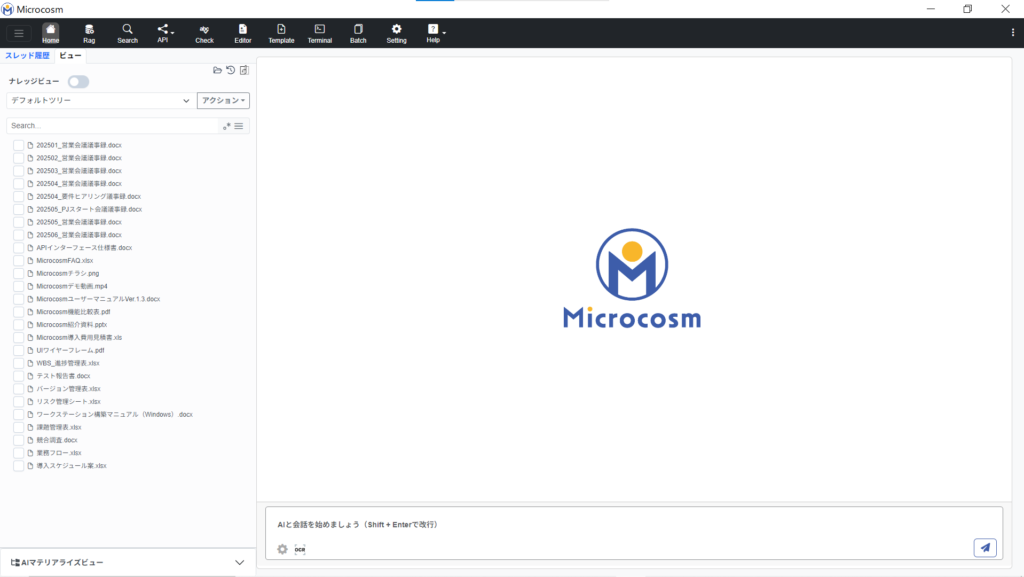Screen dimensions: 1024x577
Task: Check the box for APIインターフェース仕様書.docx
Action: pos(18,248)
